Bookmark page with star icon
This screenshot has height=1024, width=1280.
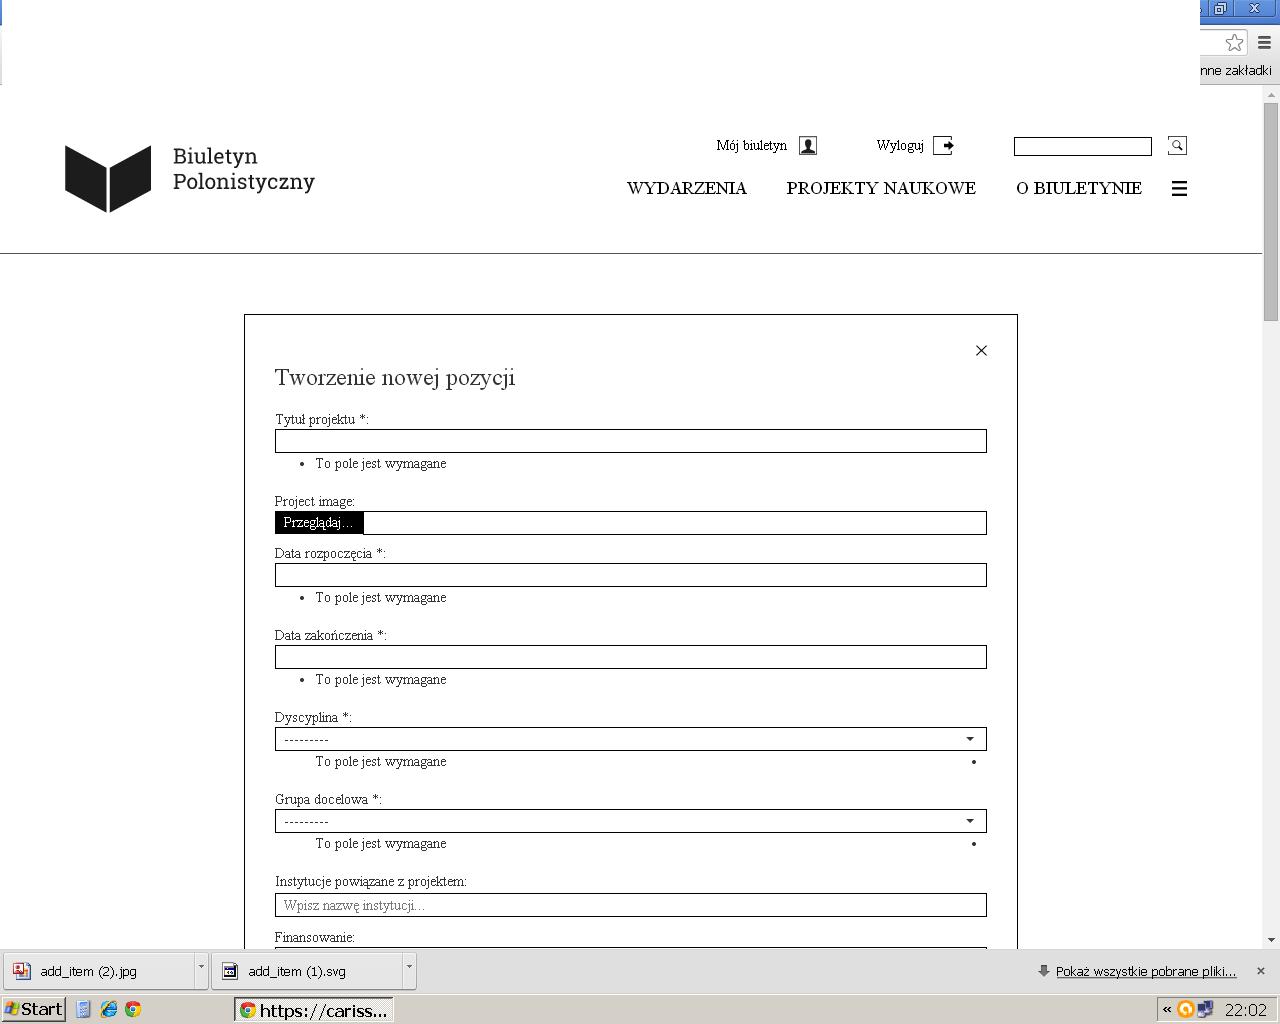coord(1234,43)
